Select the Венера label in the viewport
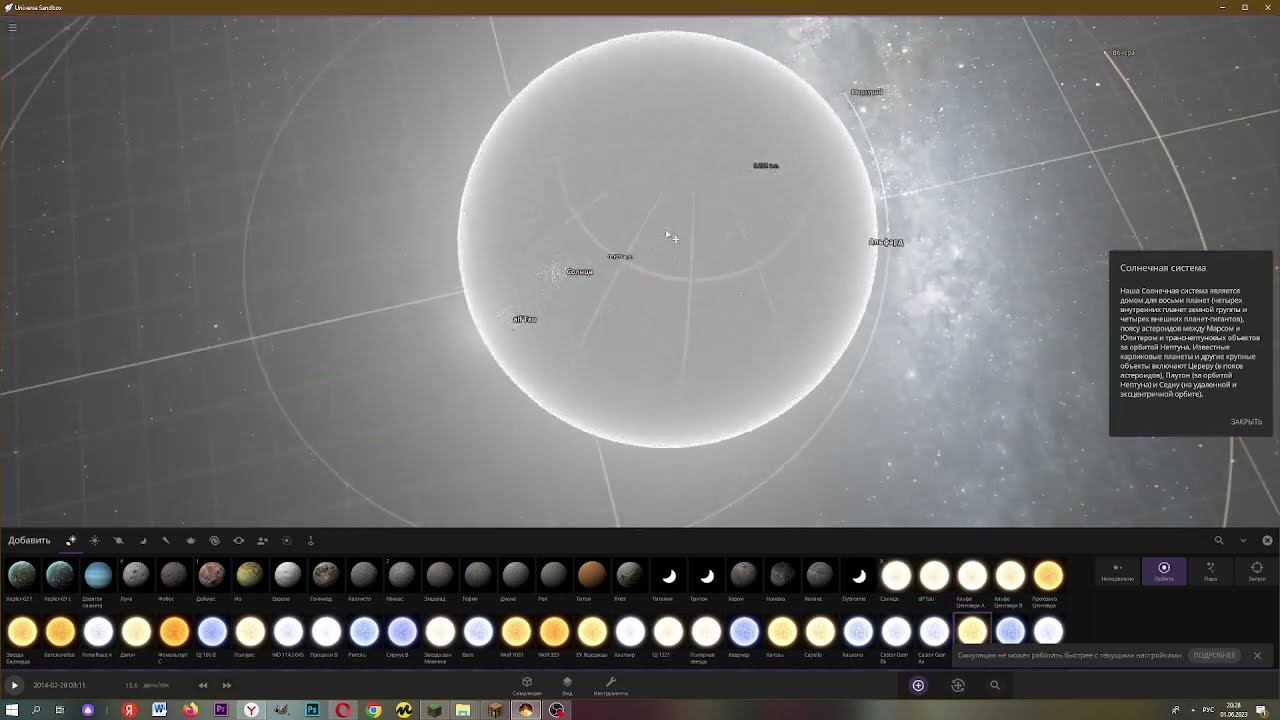Screen dimensions: 1280x720 [1124, 52]
